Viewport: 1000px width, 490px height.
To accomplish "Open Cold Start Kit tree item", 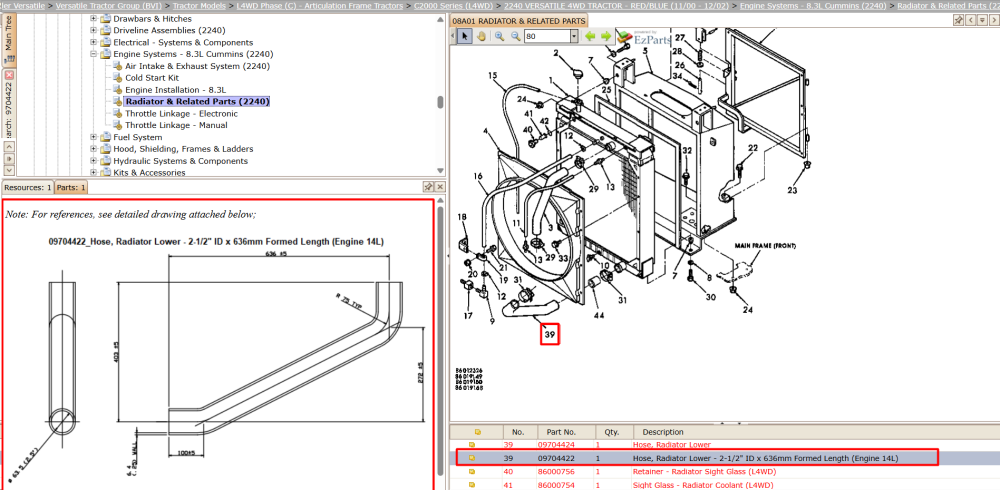I will 152,78.
